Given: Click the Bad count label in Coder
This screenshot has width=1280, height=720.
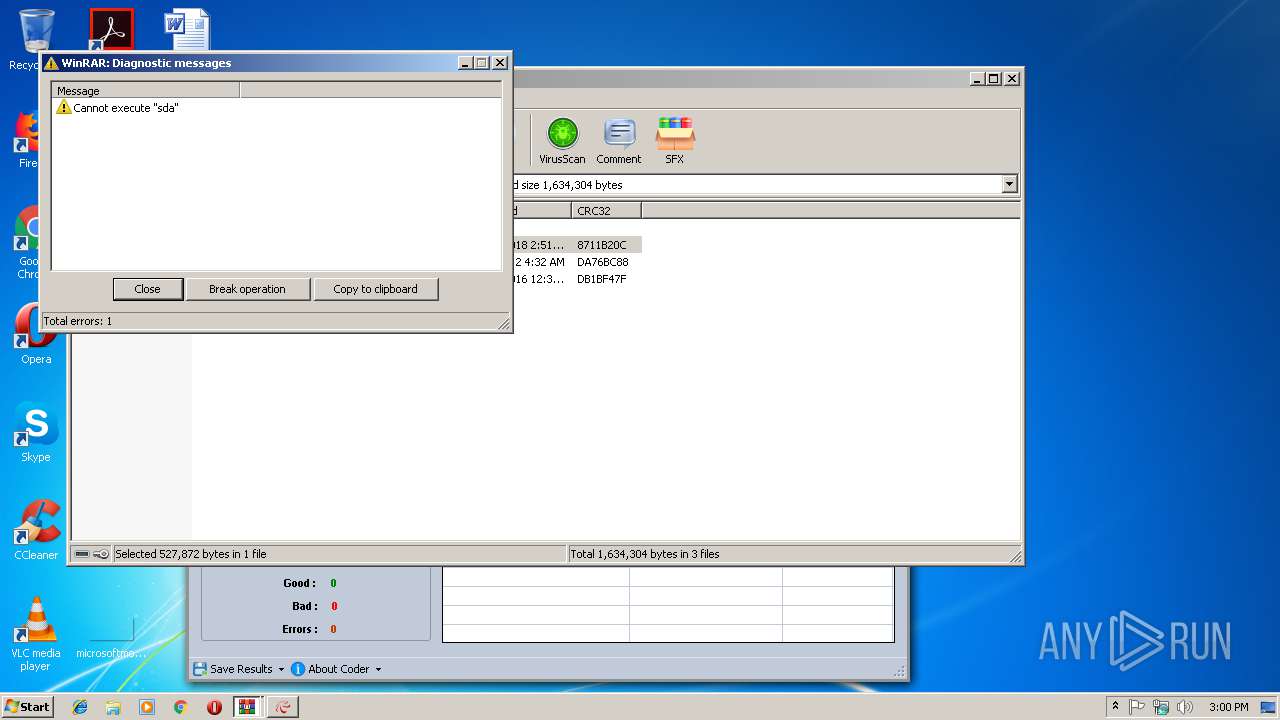Looking at the screenshot, I should pyautogui.click(x=305, y=606).
